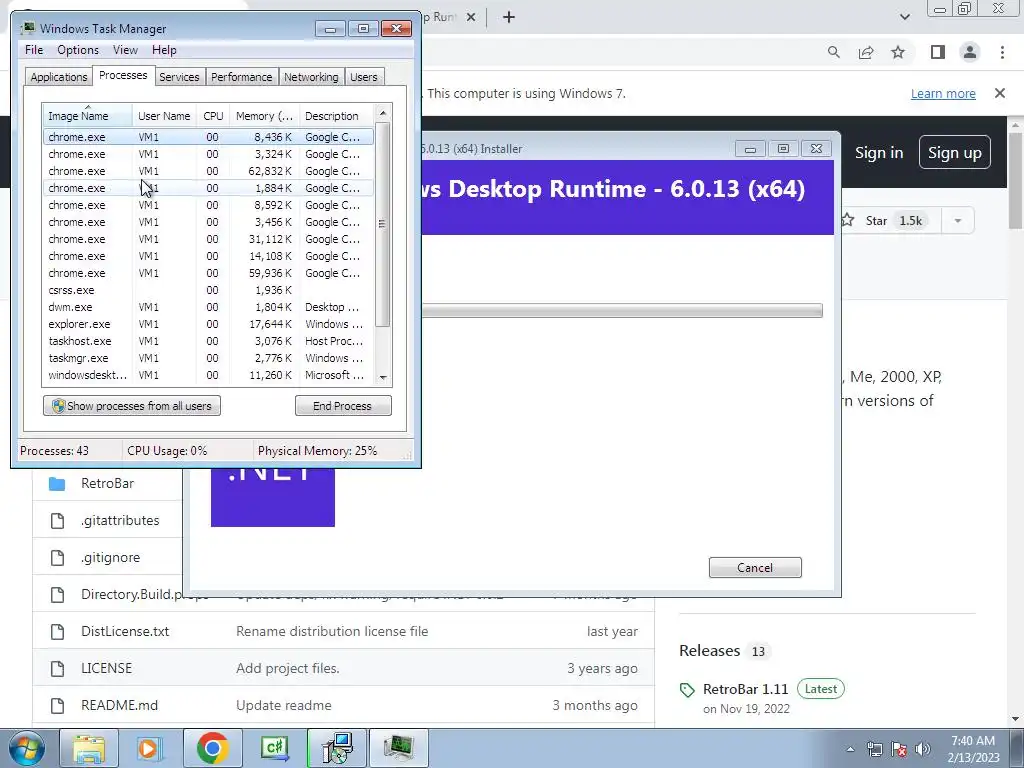Dismiss the Windows 7 warning infobar
This screenshot has height=768, width=1024.
pos(999,93)
